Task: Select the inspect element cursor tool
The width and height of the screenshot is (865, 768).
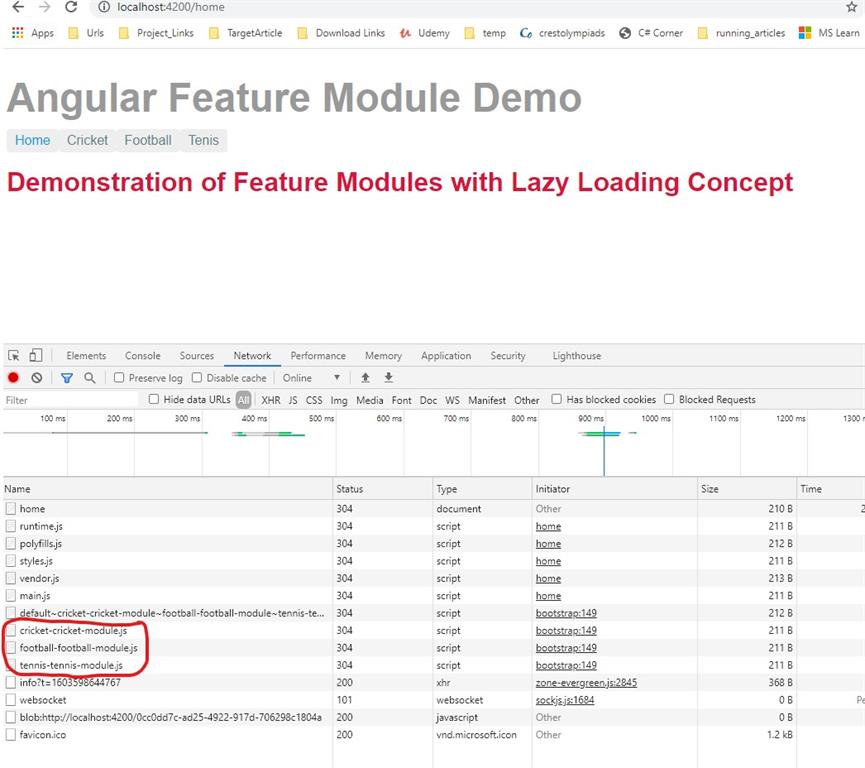Action: 13,355
